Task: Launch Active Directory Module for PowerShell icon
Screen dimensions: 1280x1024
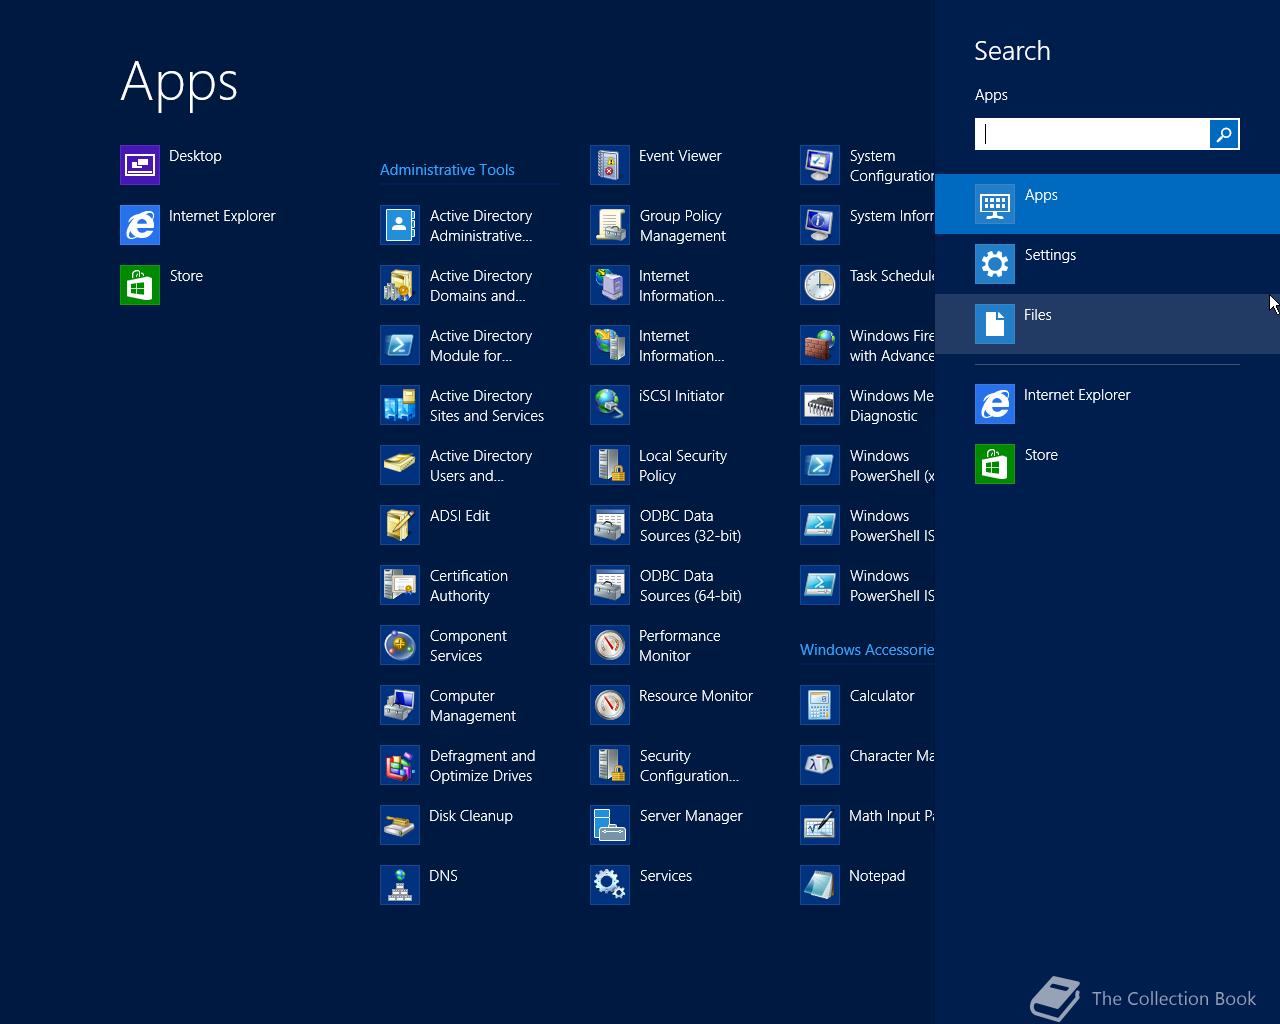Action: pyautogui.click(x=400, y=345)
